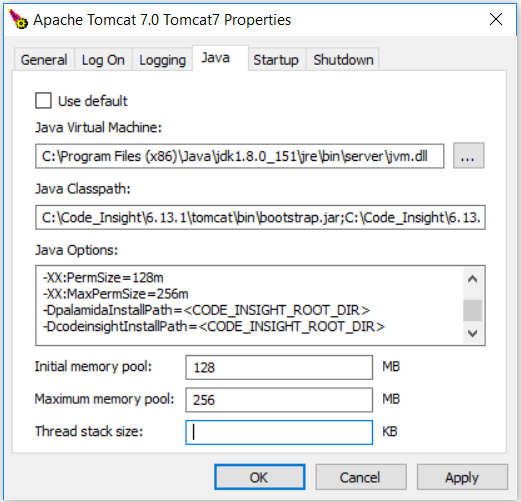Focus the Maximum memory pool field
Image resolution: width=521 pixels, height=502 pixels.
pos(279,400)
